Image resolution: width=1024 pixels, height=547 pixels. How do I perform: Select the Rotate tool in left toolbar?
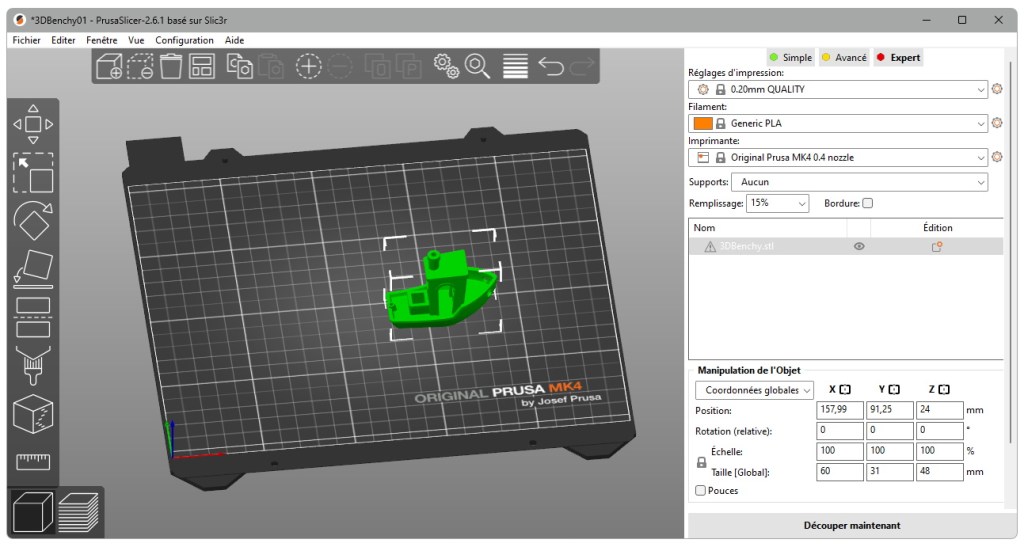click(x=33, y=221)
